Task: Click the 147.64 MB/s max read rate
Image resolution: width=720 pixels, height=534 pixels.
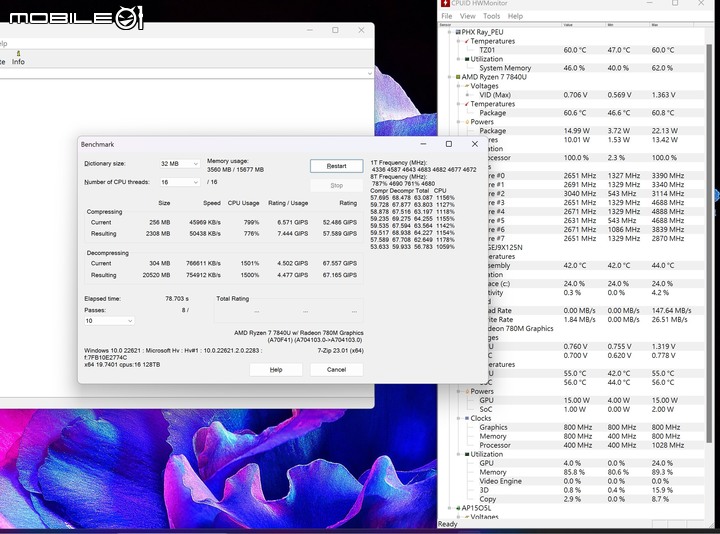Action: pos(671,311)
